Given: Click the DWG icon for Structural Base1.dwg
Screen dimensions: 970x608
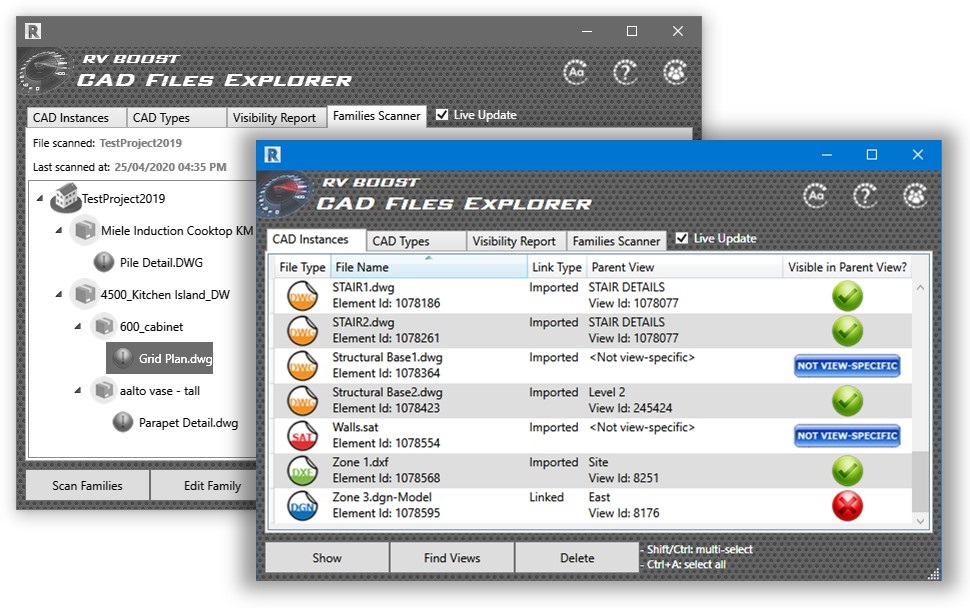Looking at the screenshot, I should click(x=303, y=366).
